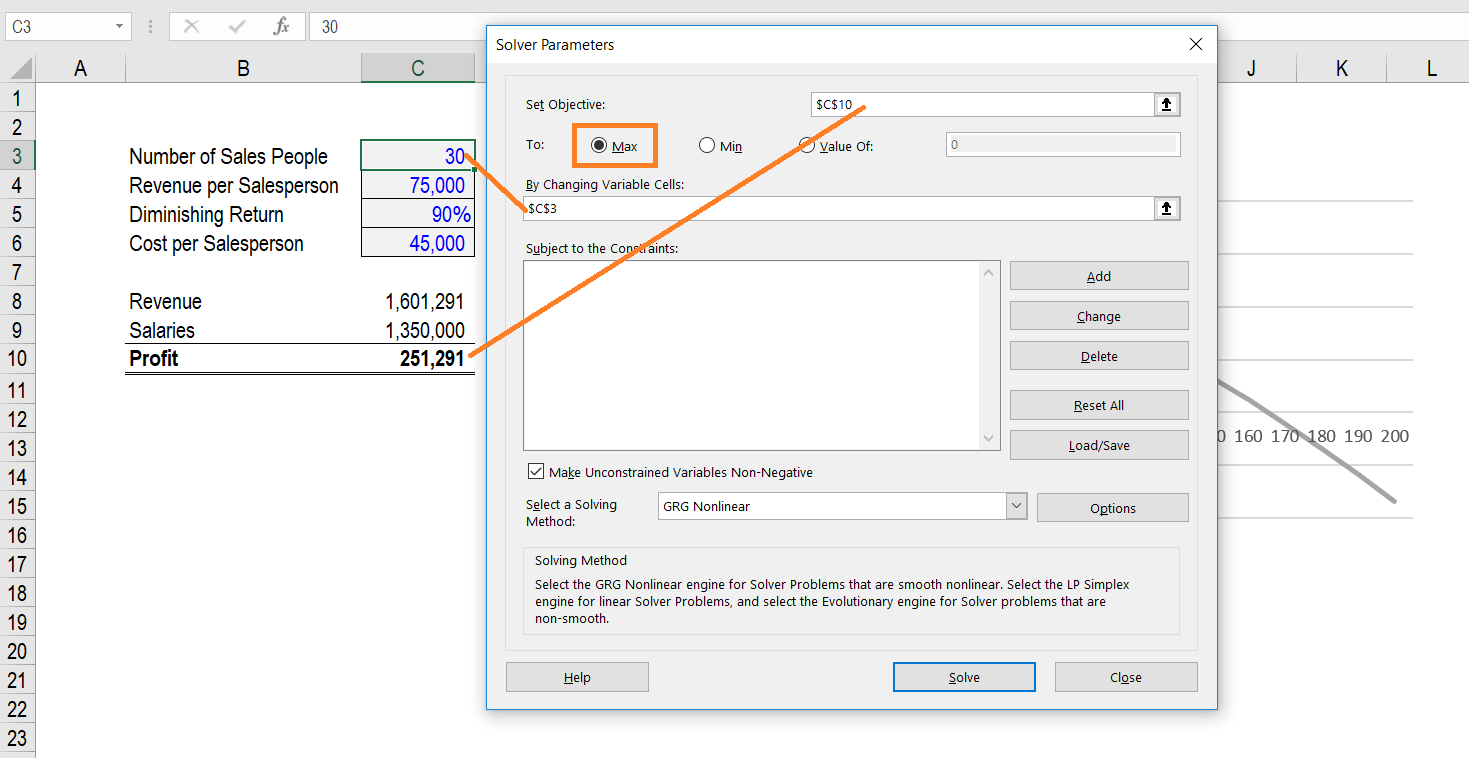This screenshot has height=758, width=1469.
Task: Toggle Make Unconstrained Variables Non-Negative checkbox
Action: [x=535, y=472]
